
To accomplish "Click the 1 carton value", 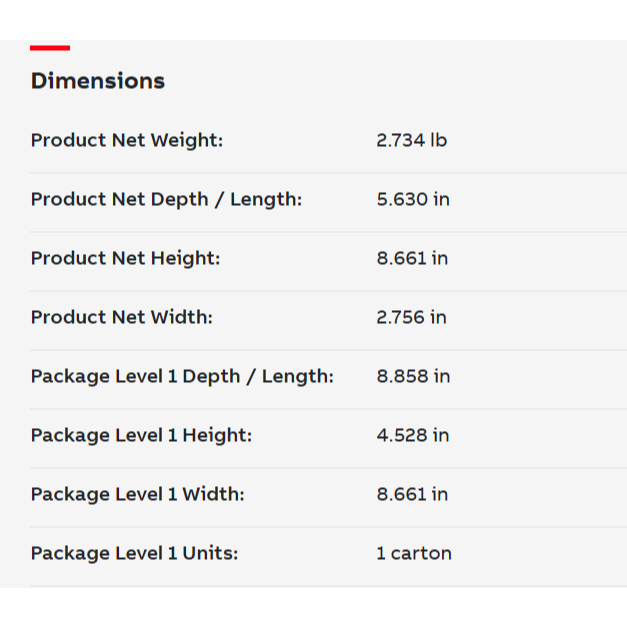I will coord(414,554).
